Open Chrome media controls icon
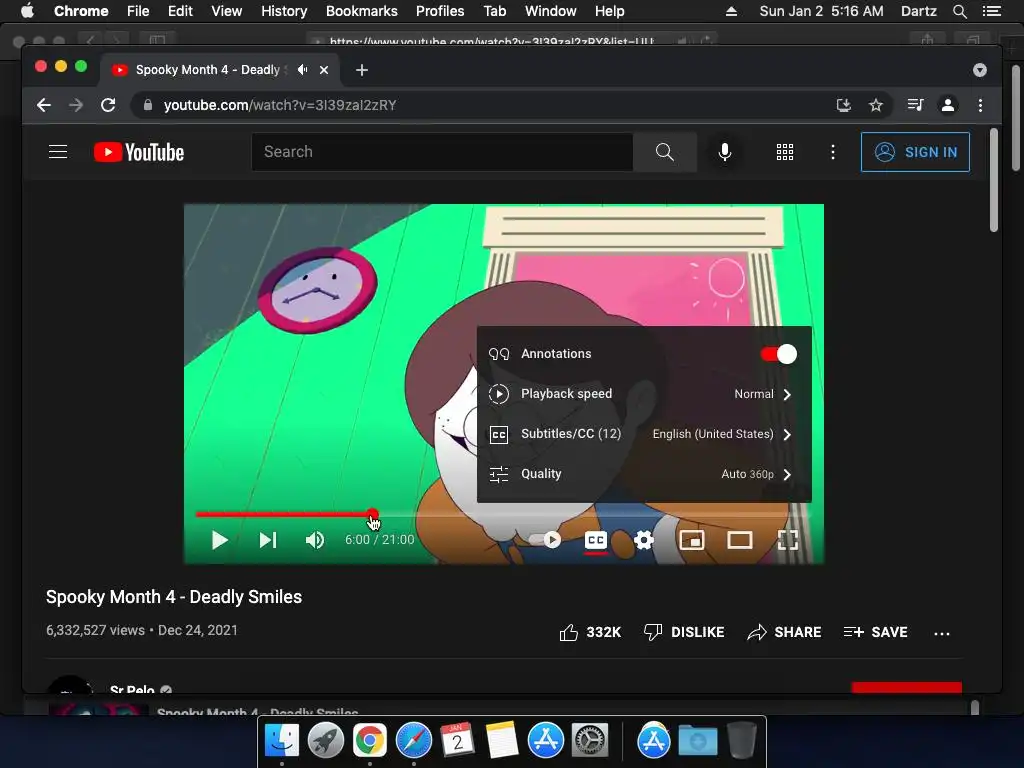The width and height of the screenshot is (1024, 768). point(915,105)
